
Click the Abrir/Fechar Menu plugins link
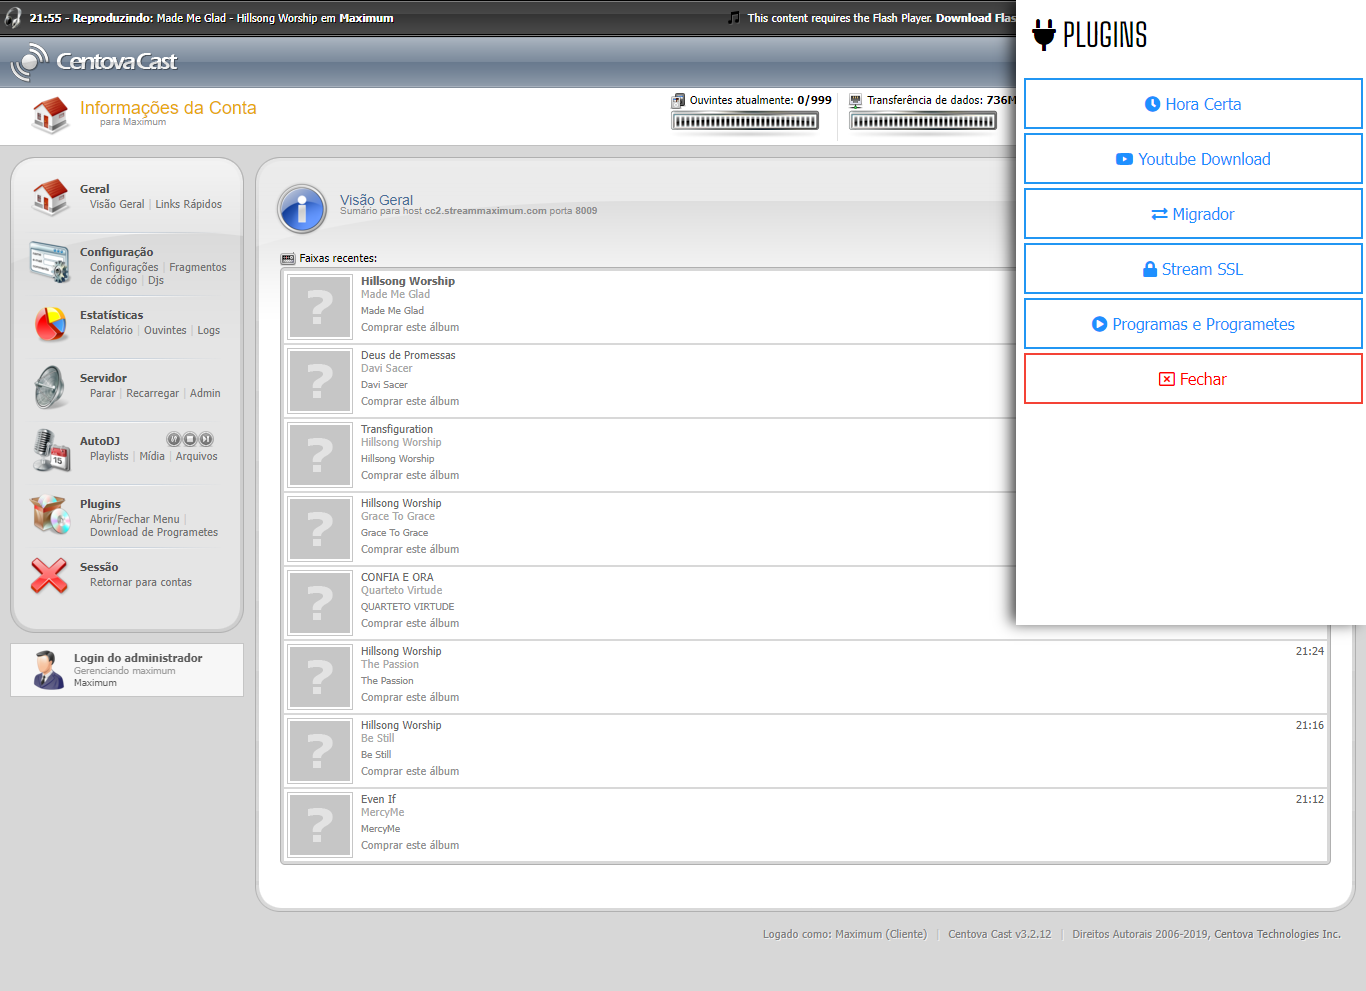[x=135, y=519]
